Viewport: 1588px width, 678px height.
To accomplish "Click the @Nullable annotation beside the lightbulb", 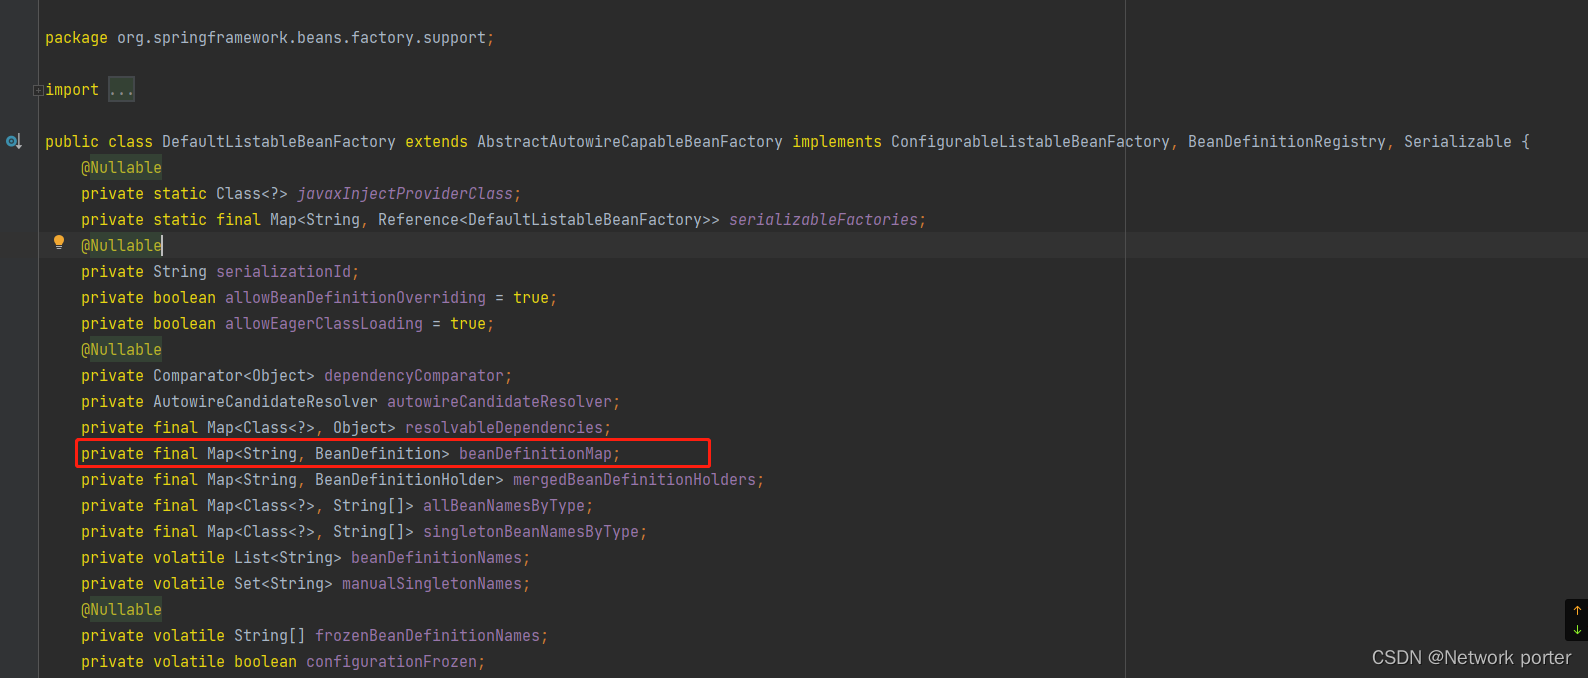I will [121, 246].
